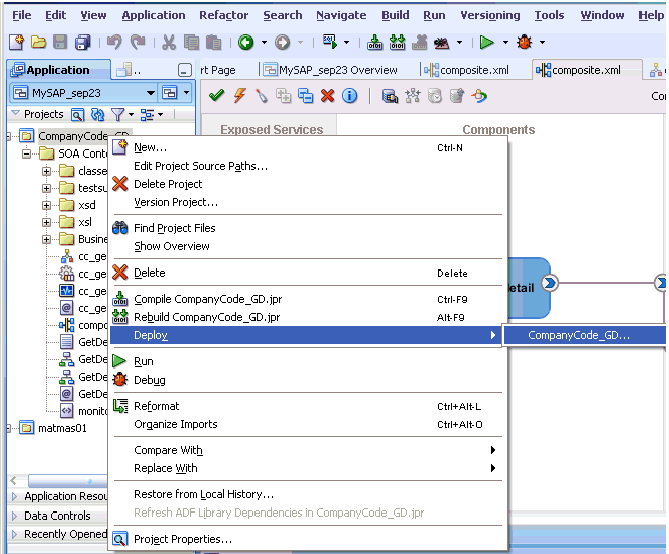
Task: Click the green Back navigation icon
Action: tap(246, 42)
